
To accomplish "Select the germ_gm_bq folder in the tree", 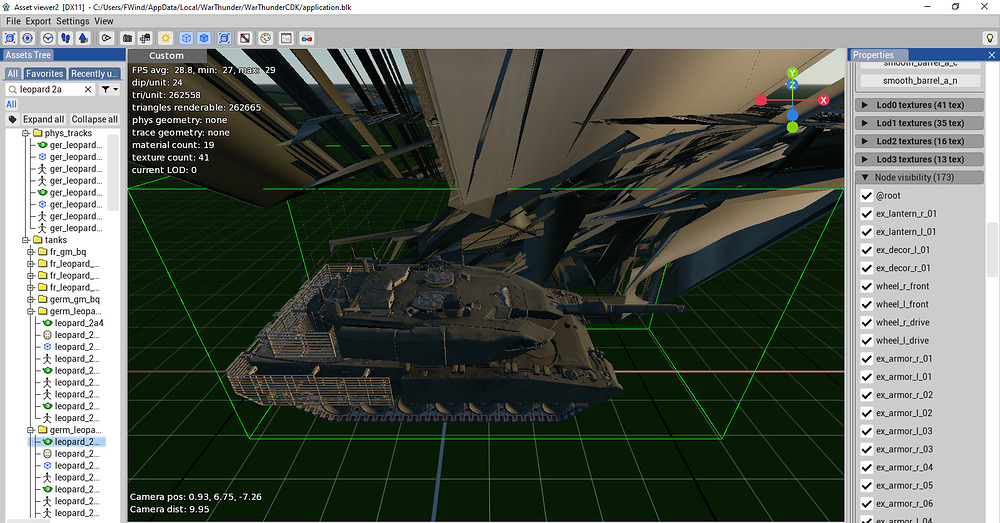I will [x=75, y=299].
